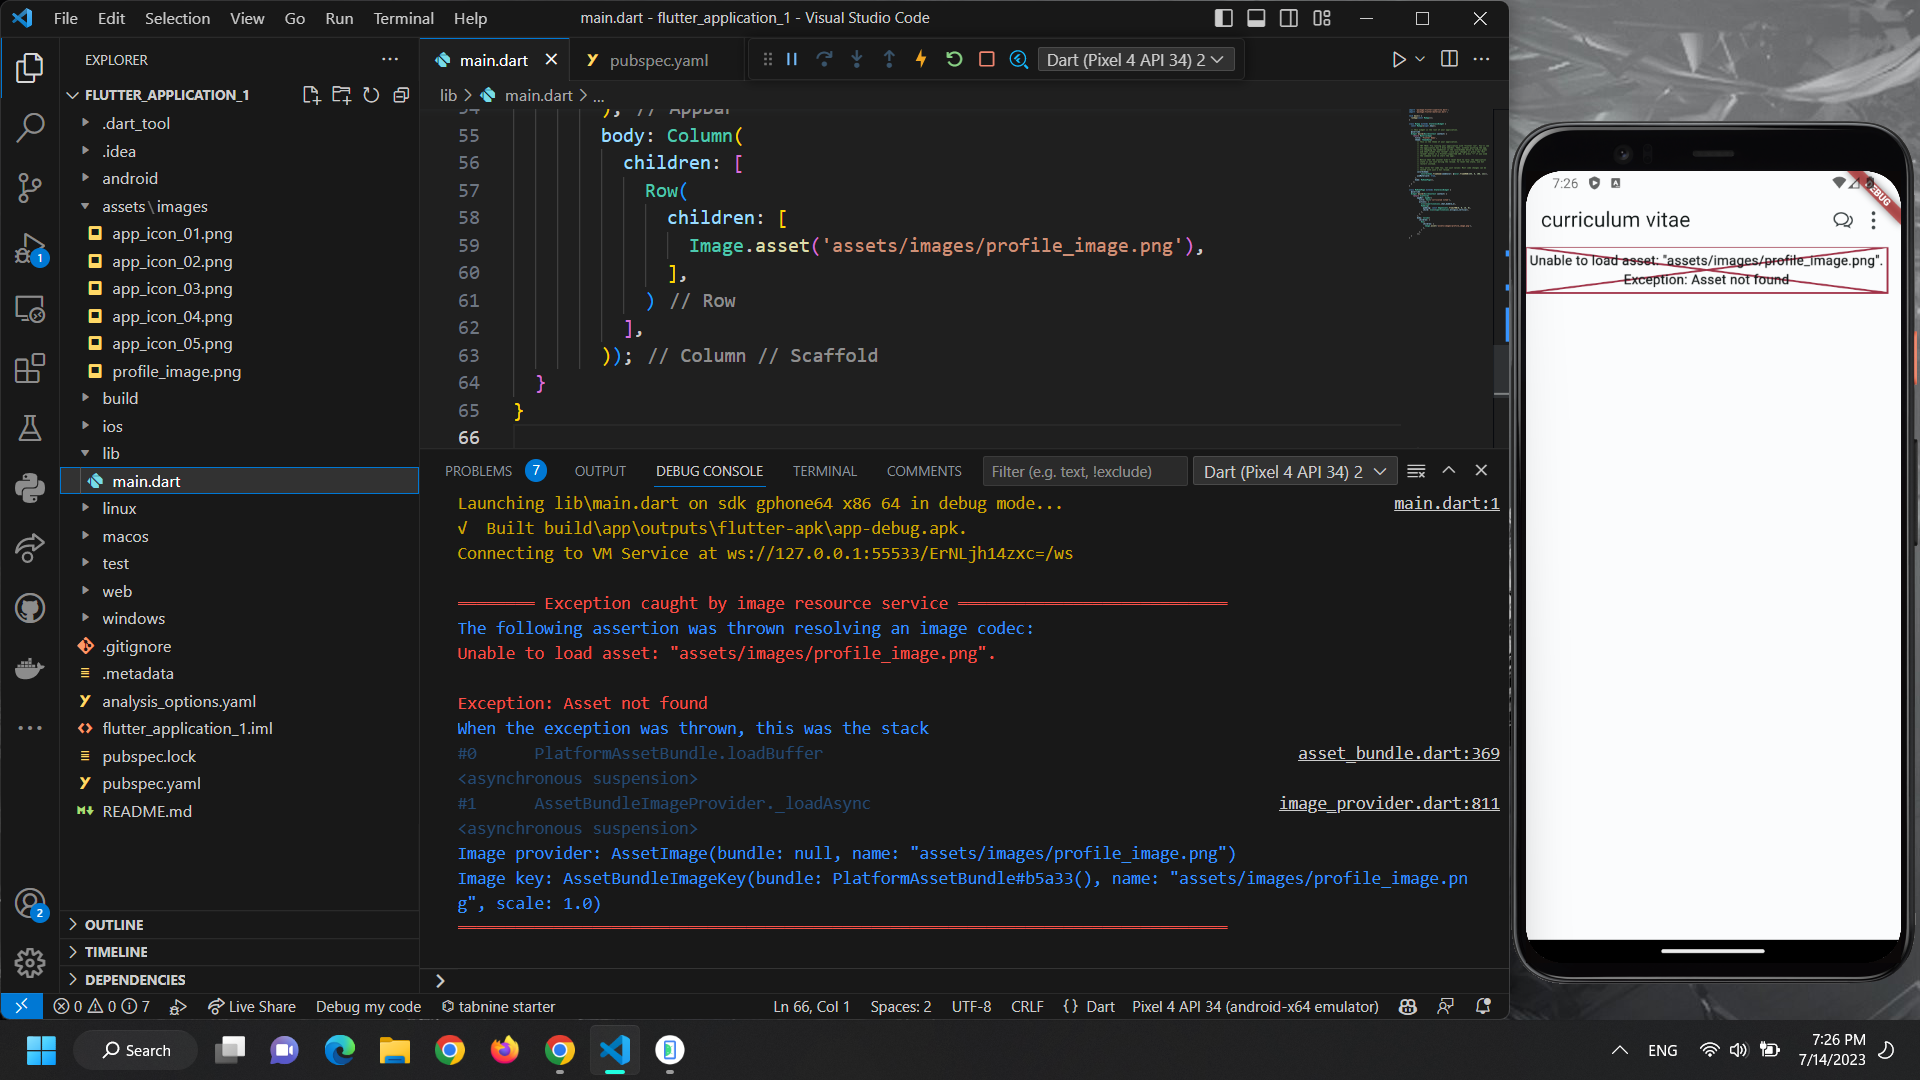Create a new folder in Explorer
1920x1080 pixels.
pyautogui.click(x=341, y=95)
